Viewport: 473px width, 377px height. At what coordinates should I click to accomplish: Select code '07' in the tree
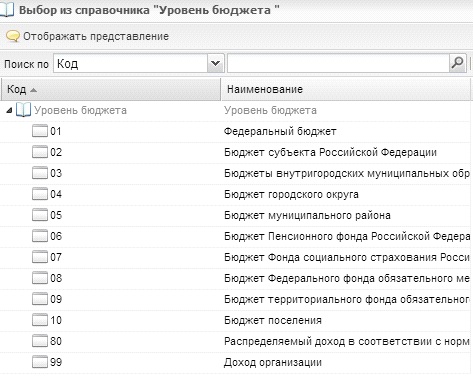[56, 257]
